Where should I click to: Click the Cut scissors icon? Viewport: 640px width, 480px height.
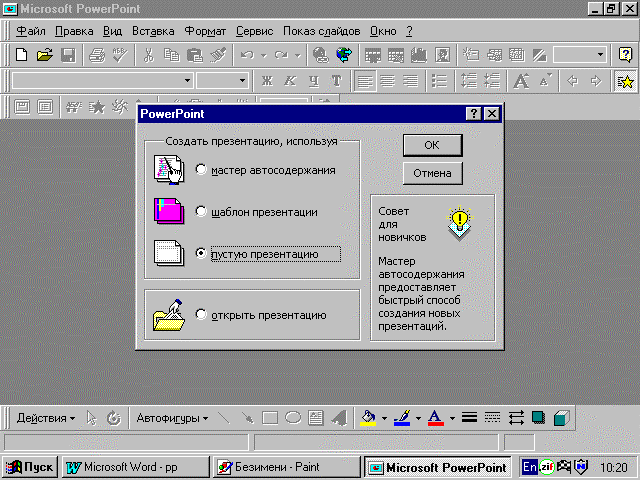click(149, 55)
